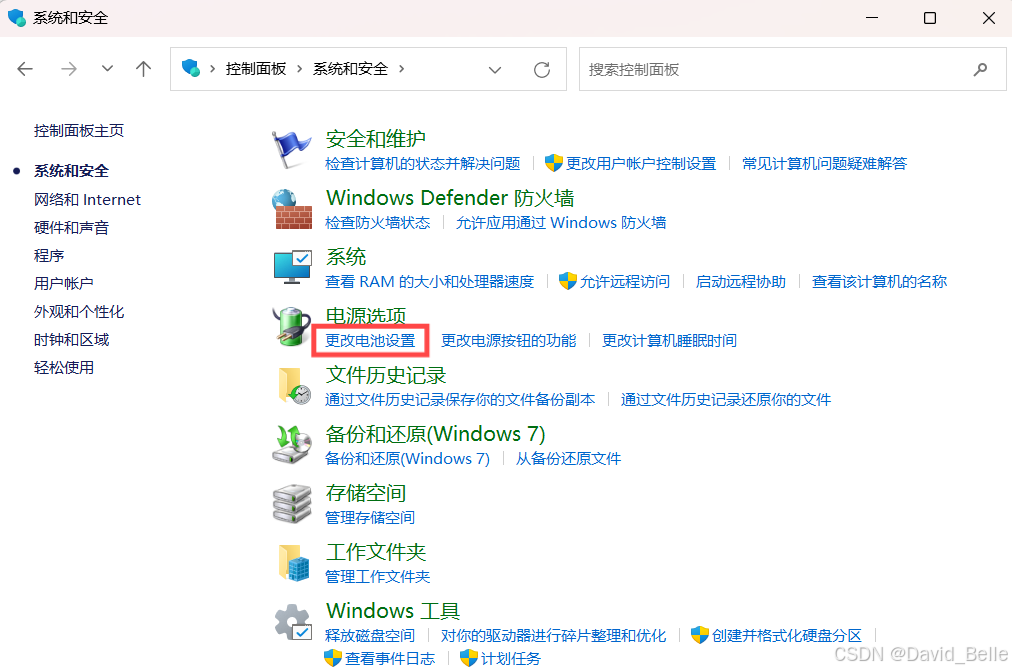Select 系统和安全 in the breadcrumb
Viewport: 1012px width, 672px height.
pyautogui.click(x=350, y=69)
